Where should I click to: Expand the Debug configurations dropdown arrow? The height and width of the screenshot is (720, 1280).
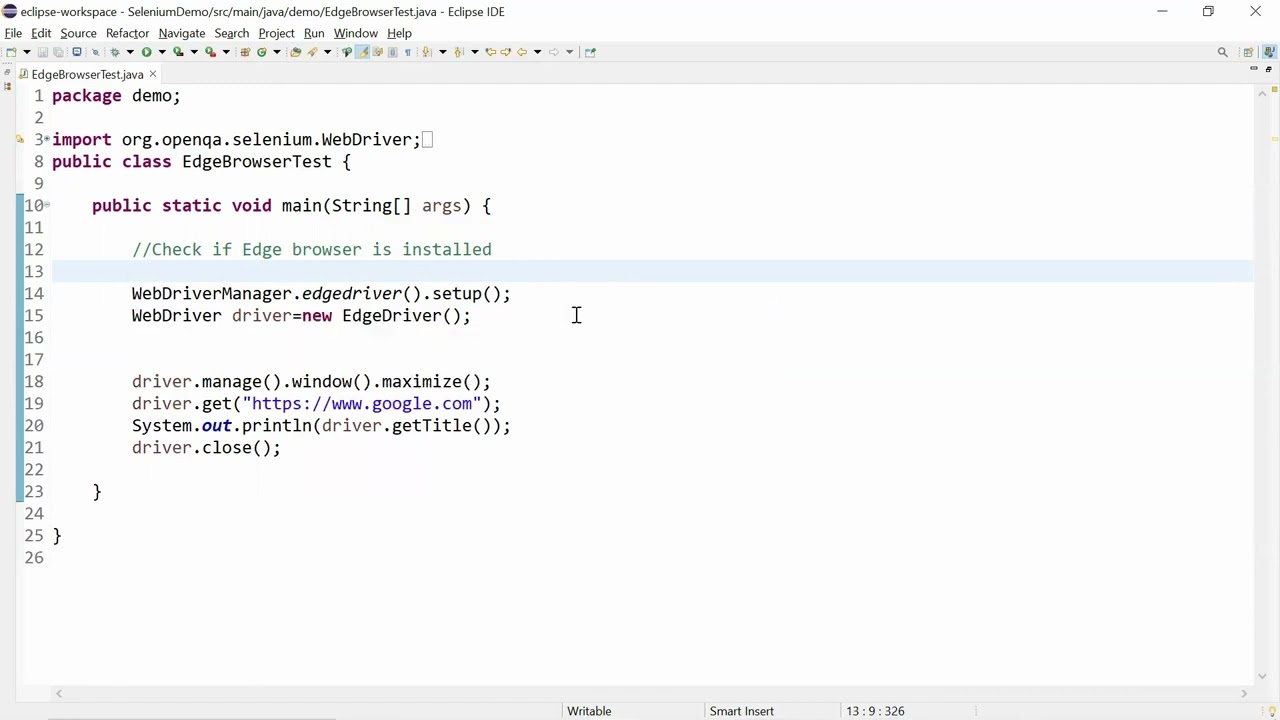130,52
